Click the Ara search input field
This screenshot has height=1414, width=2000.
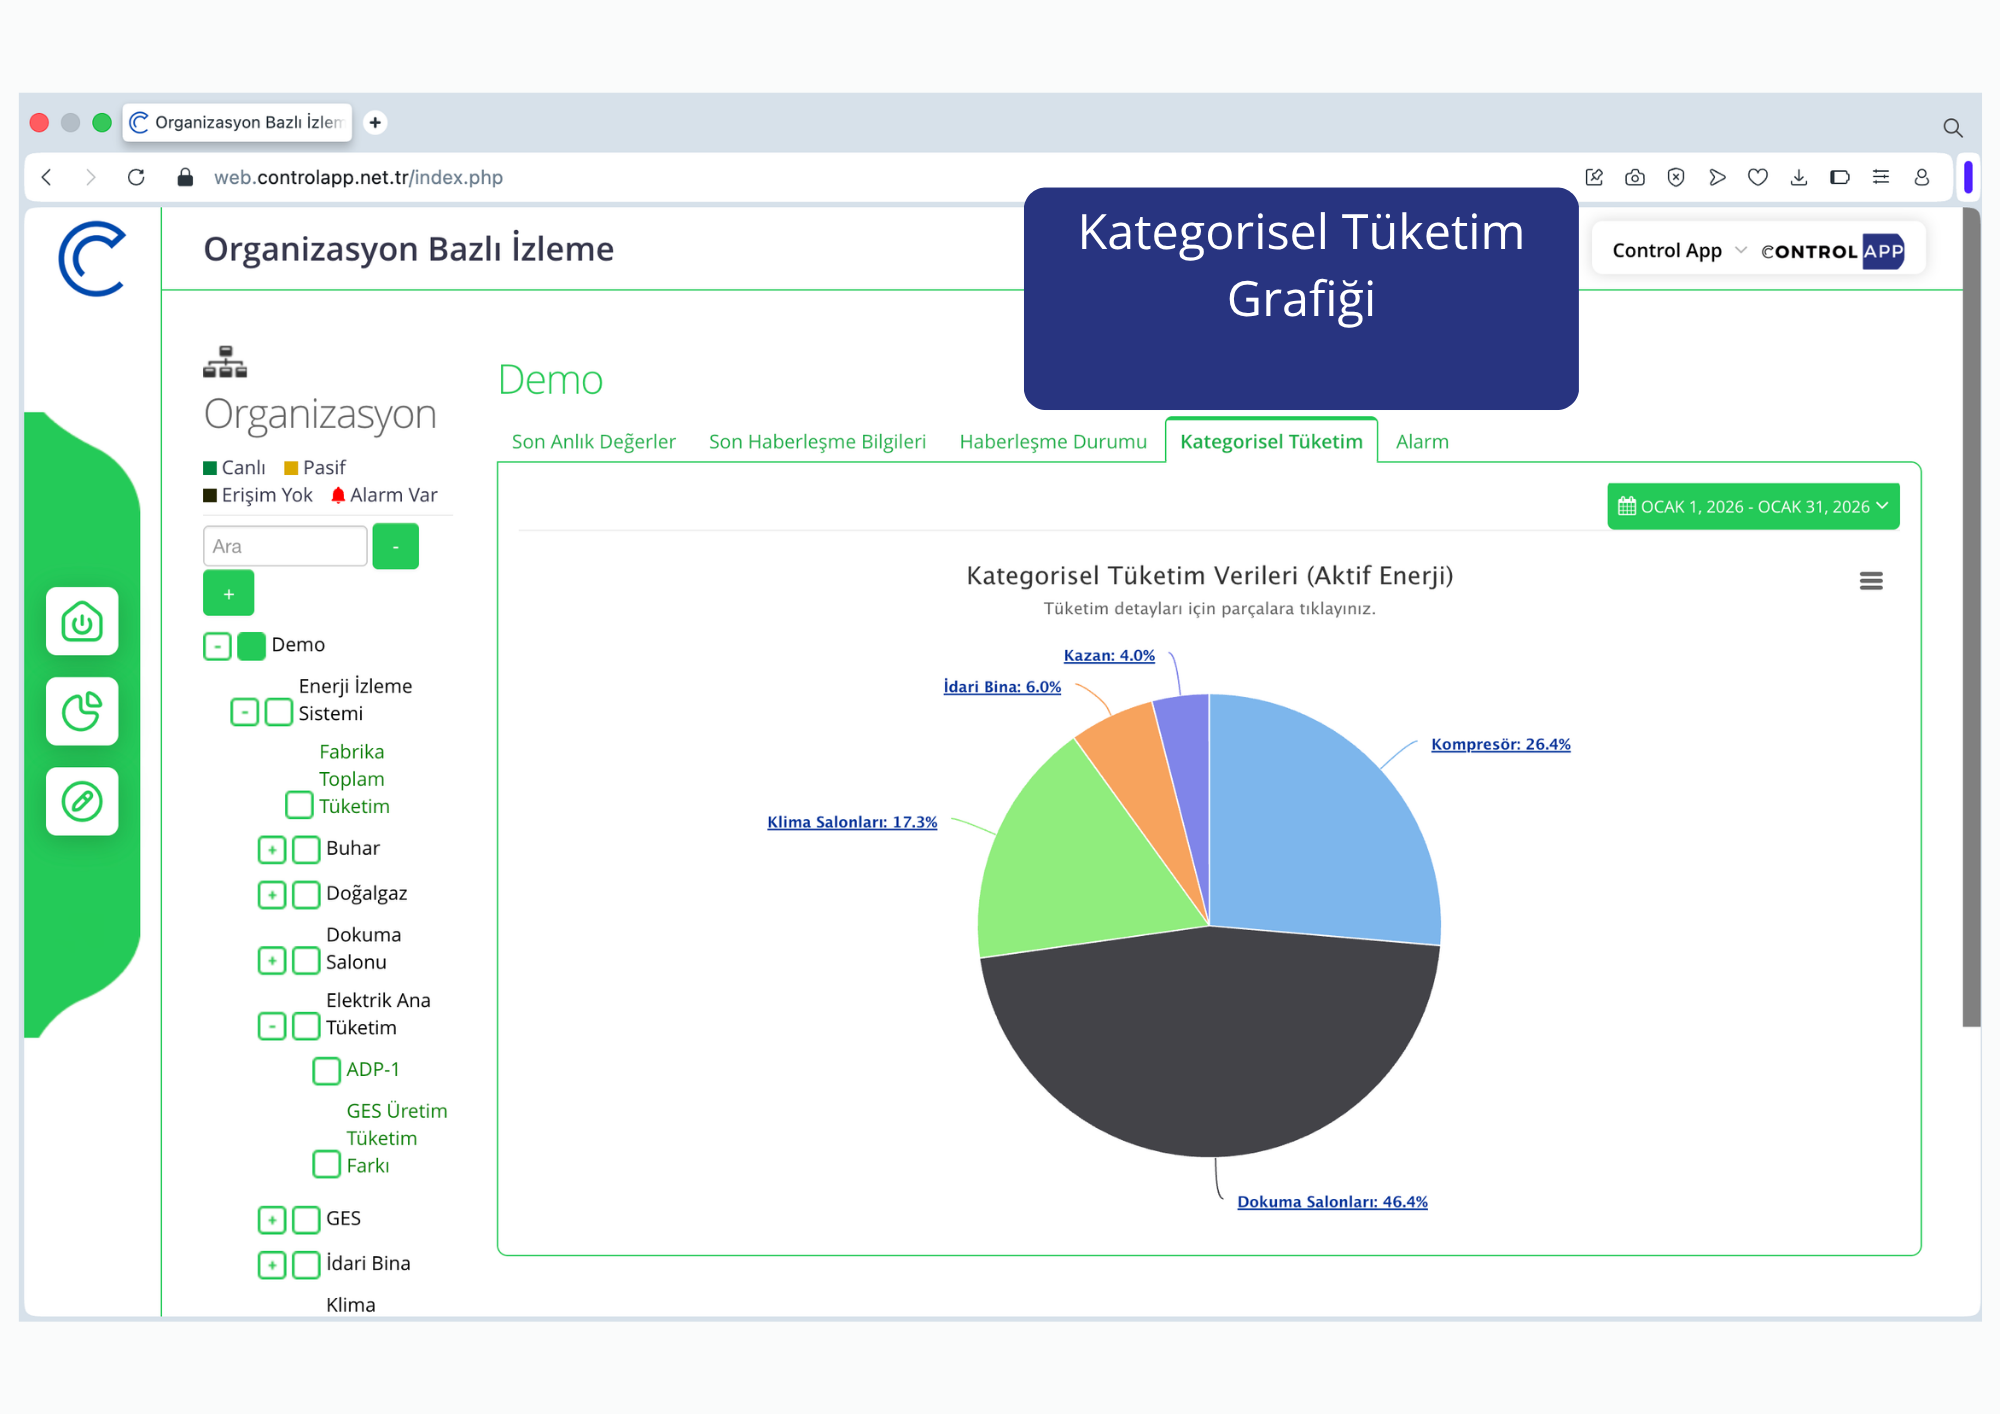(285, 546)
